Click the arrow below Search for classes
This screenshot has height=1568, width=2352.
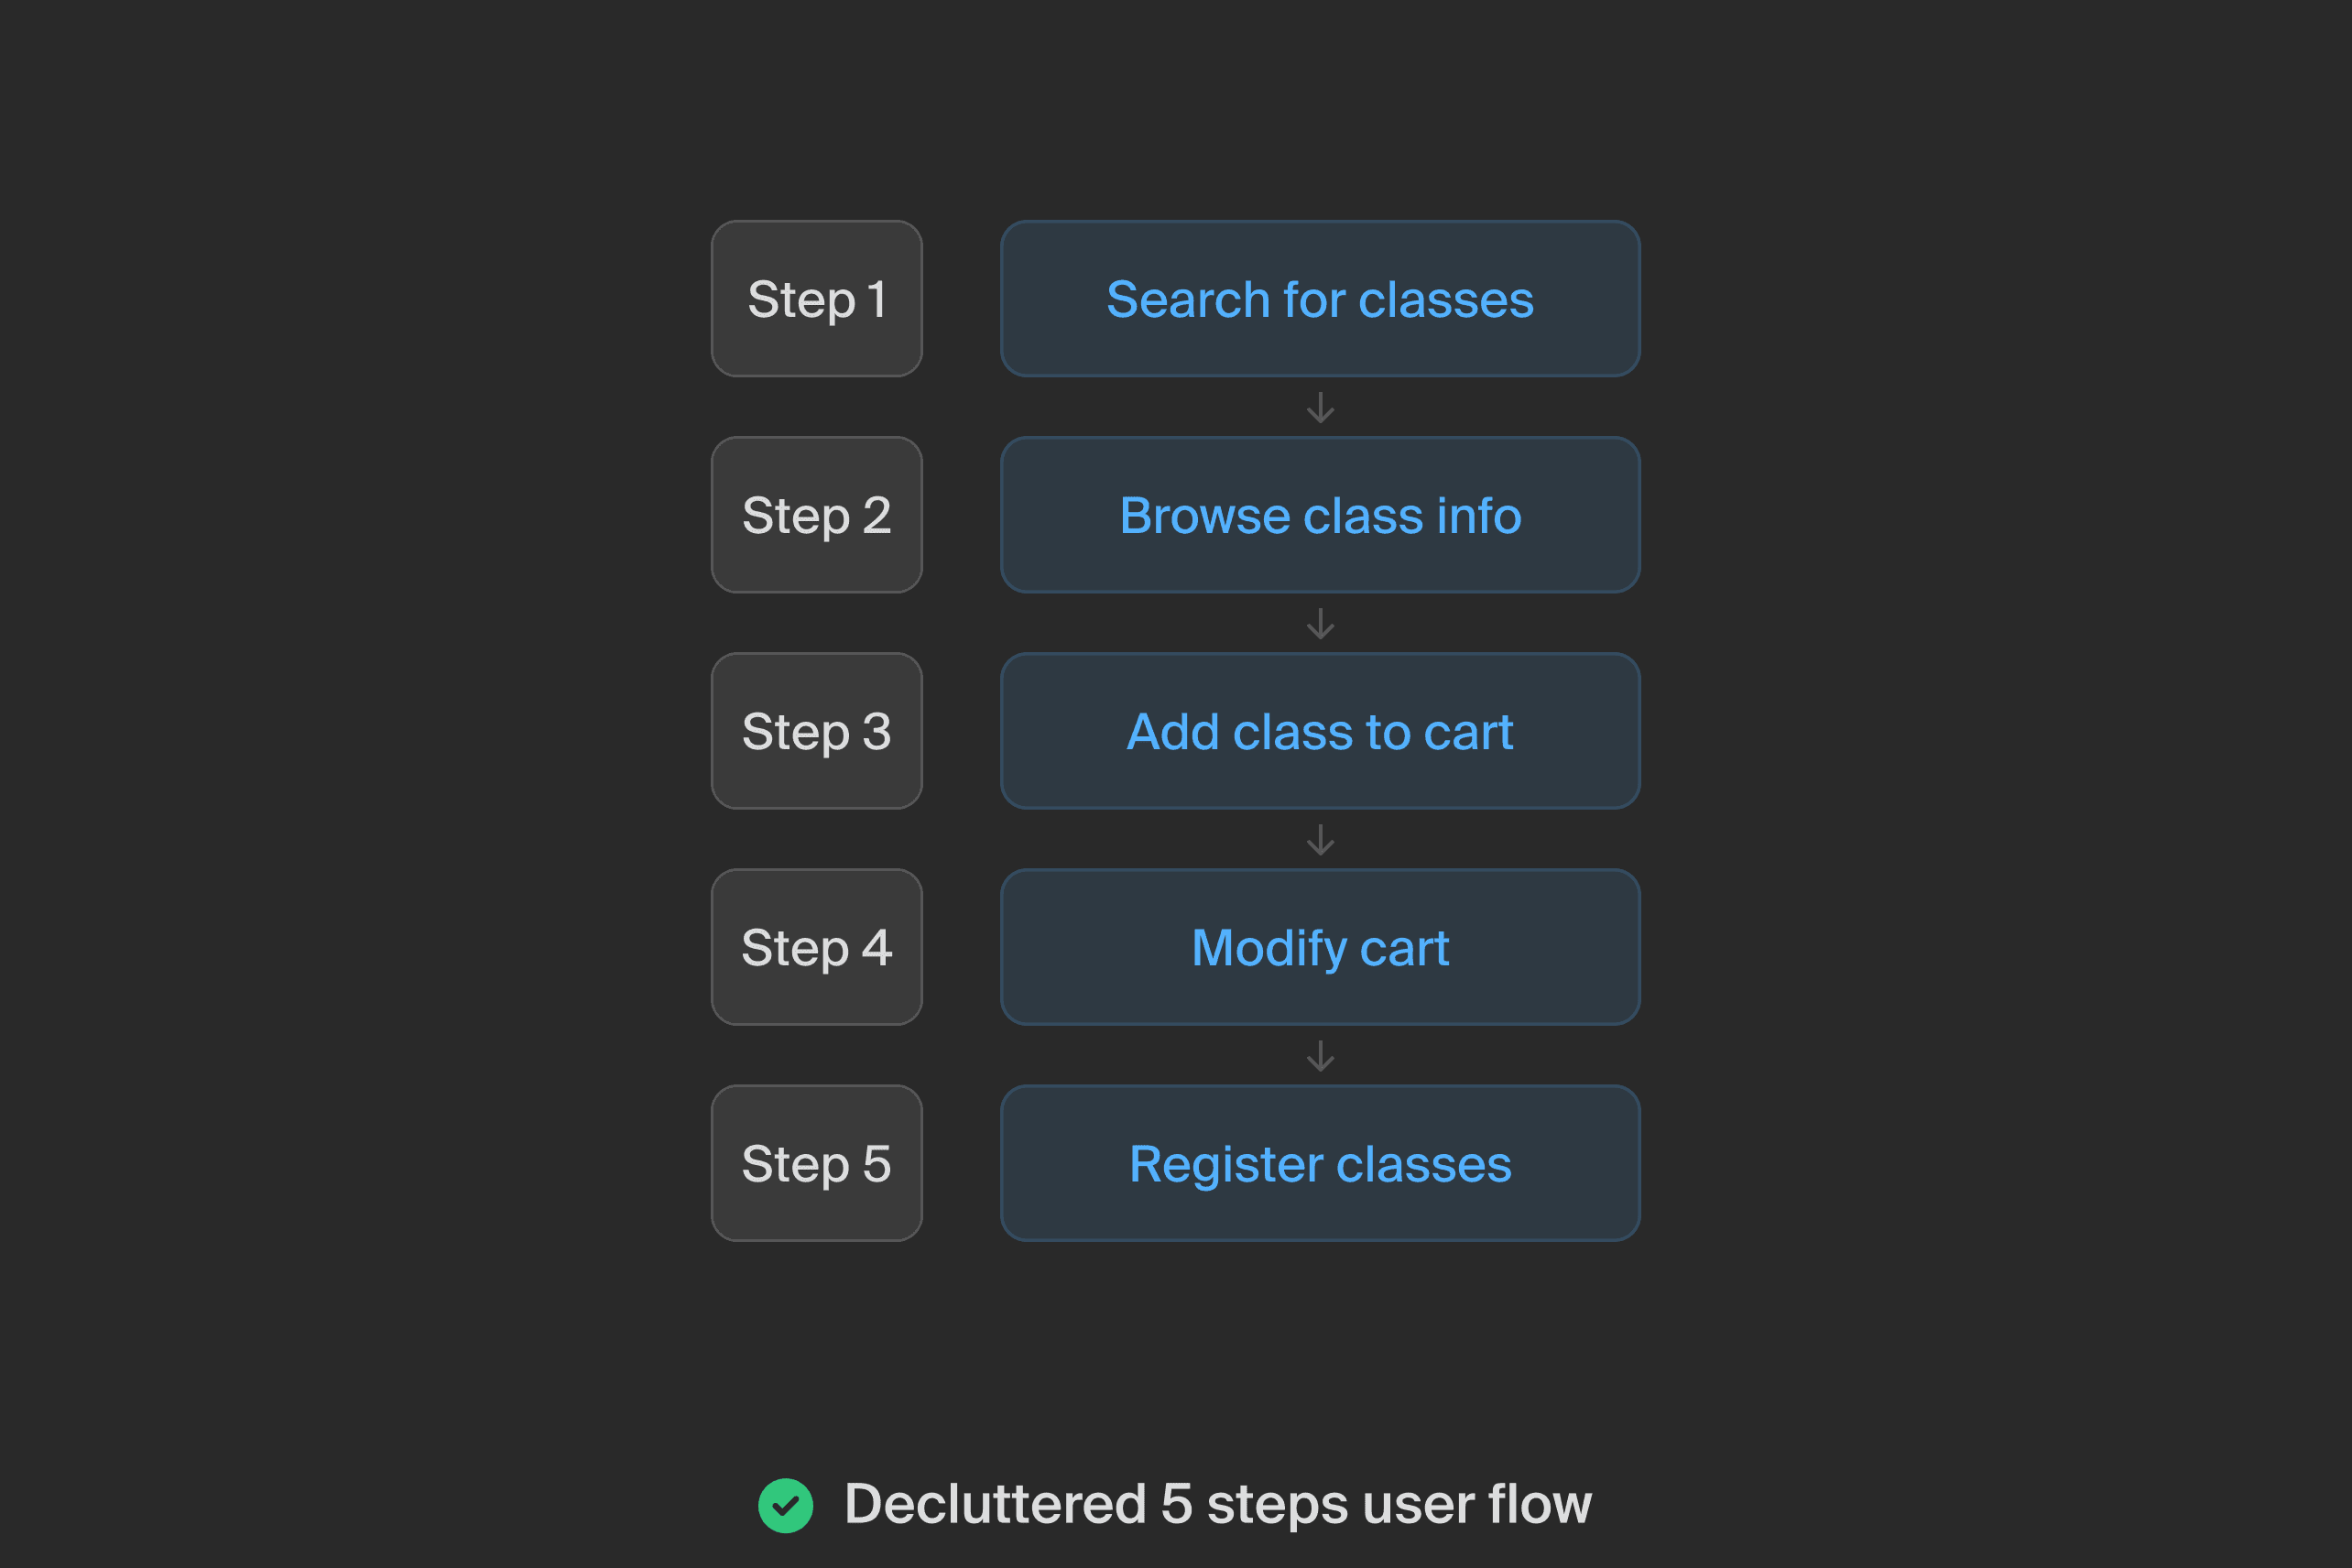pyautogui.click(x=1320, y=407)
